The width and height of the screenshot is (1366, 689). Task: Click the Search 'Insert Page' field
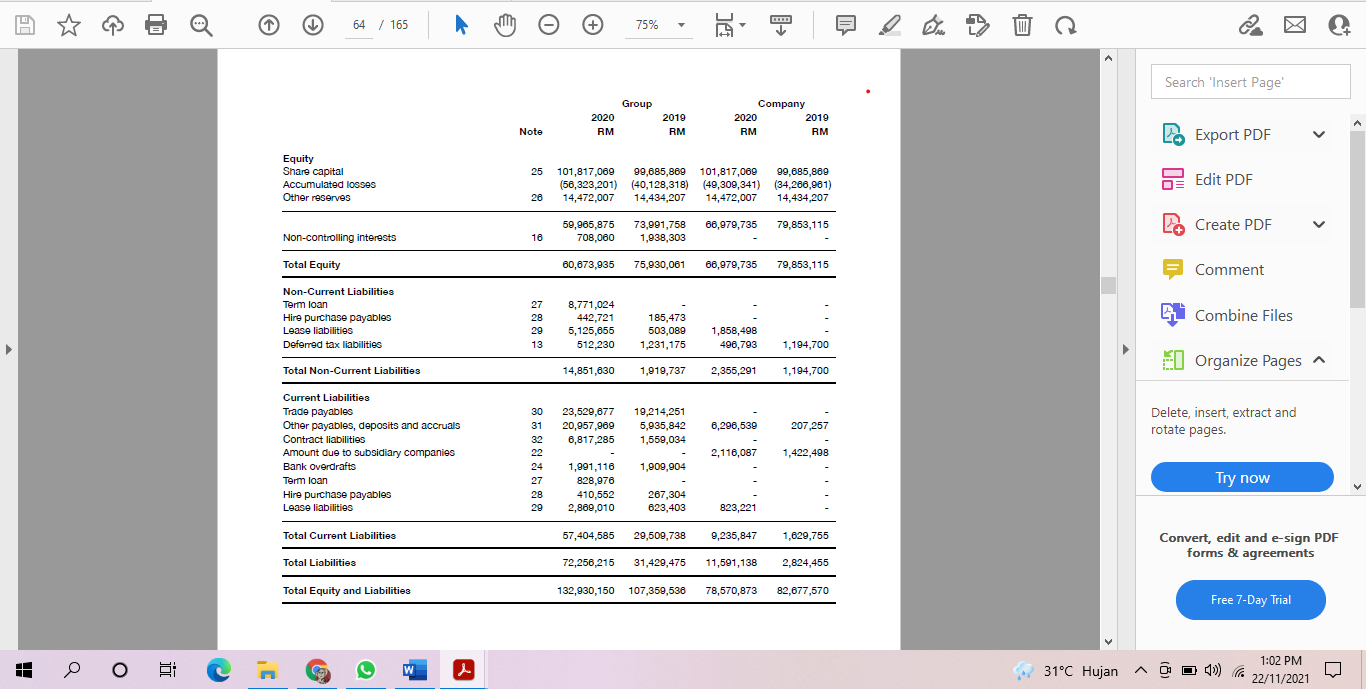tap(1250, 82)
